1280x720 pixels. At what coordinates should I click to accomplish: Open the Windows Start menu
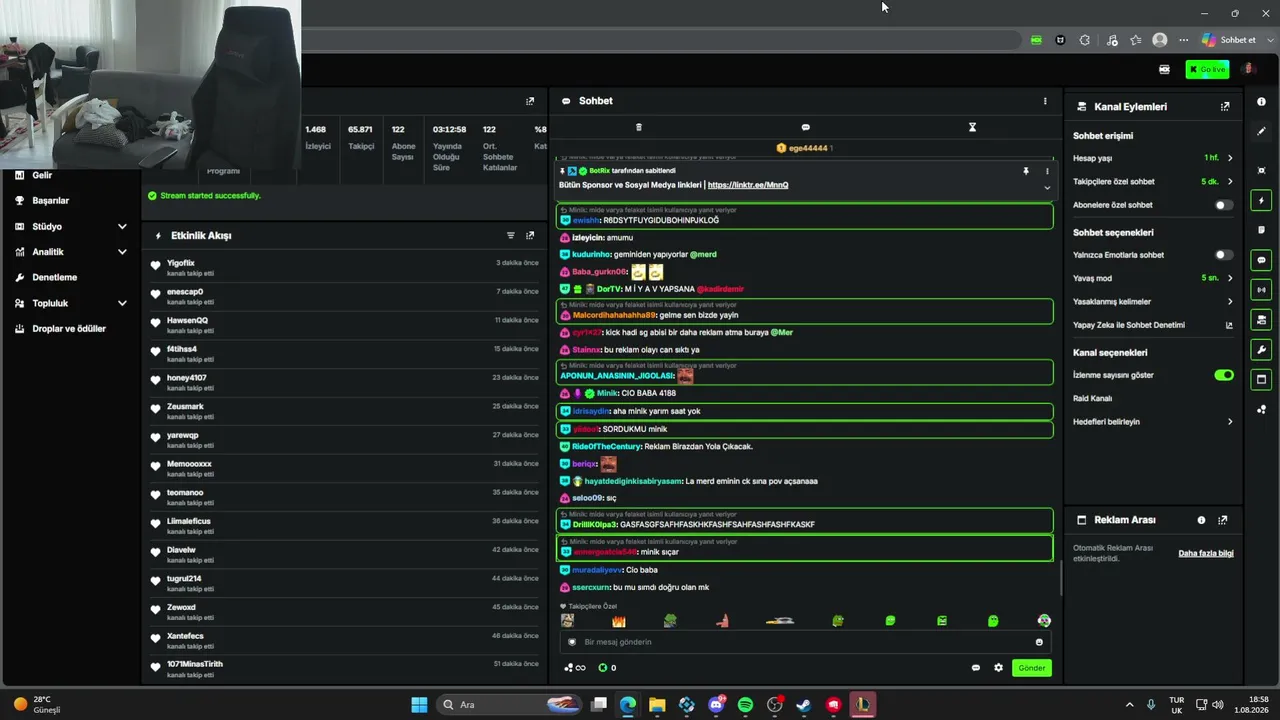pyautogui.click(x=419, y=705)
